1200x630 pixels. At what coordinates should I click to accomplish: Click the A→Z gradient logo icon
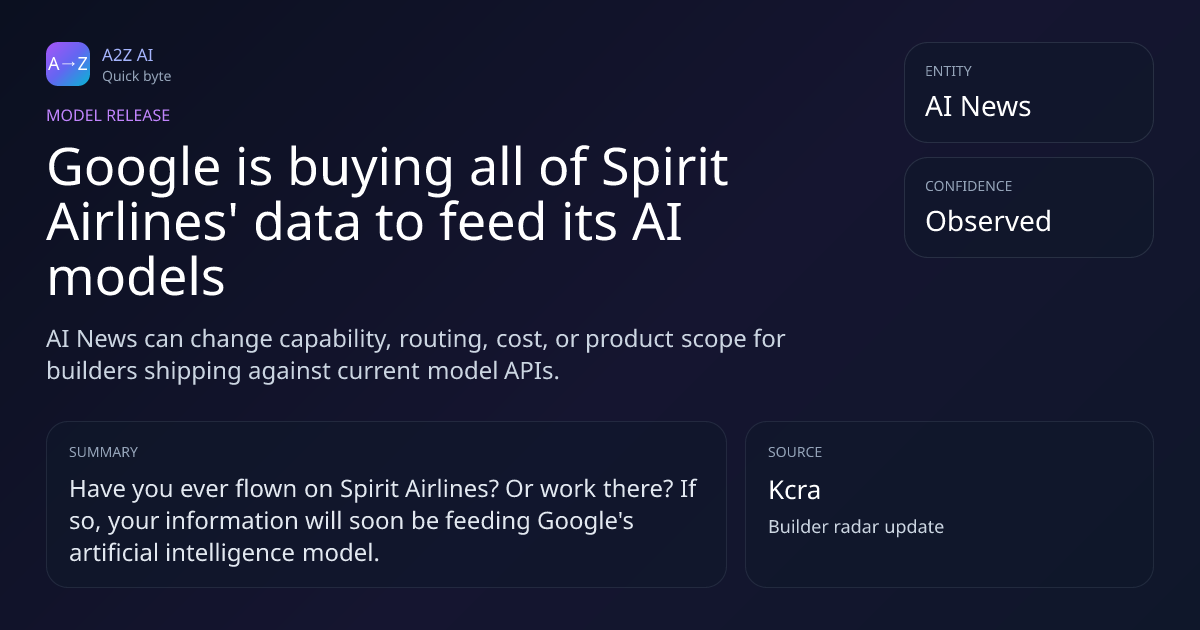pos(68,64)
